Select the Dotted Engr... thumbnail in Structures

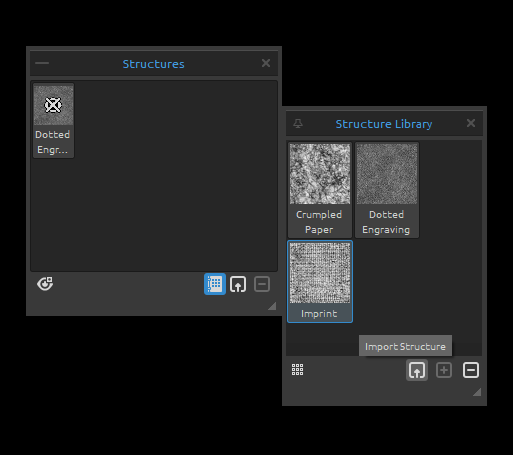pos(53,120)
